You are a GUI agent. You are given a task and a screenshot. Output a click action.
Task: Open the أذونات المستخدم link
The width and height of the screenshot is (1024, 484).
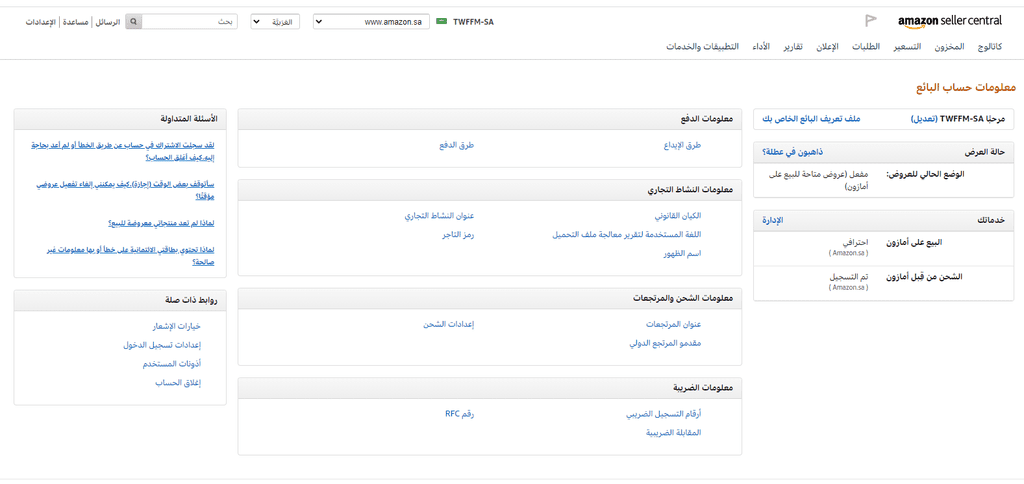(x=172, y=364)
